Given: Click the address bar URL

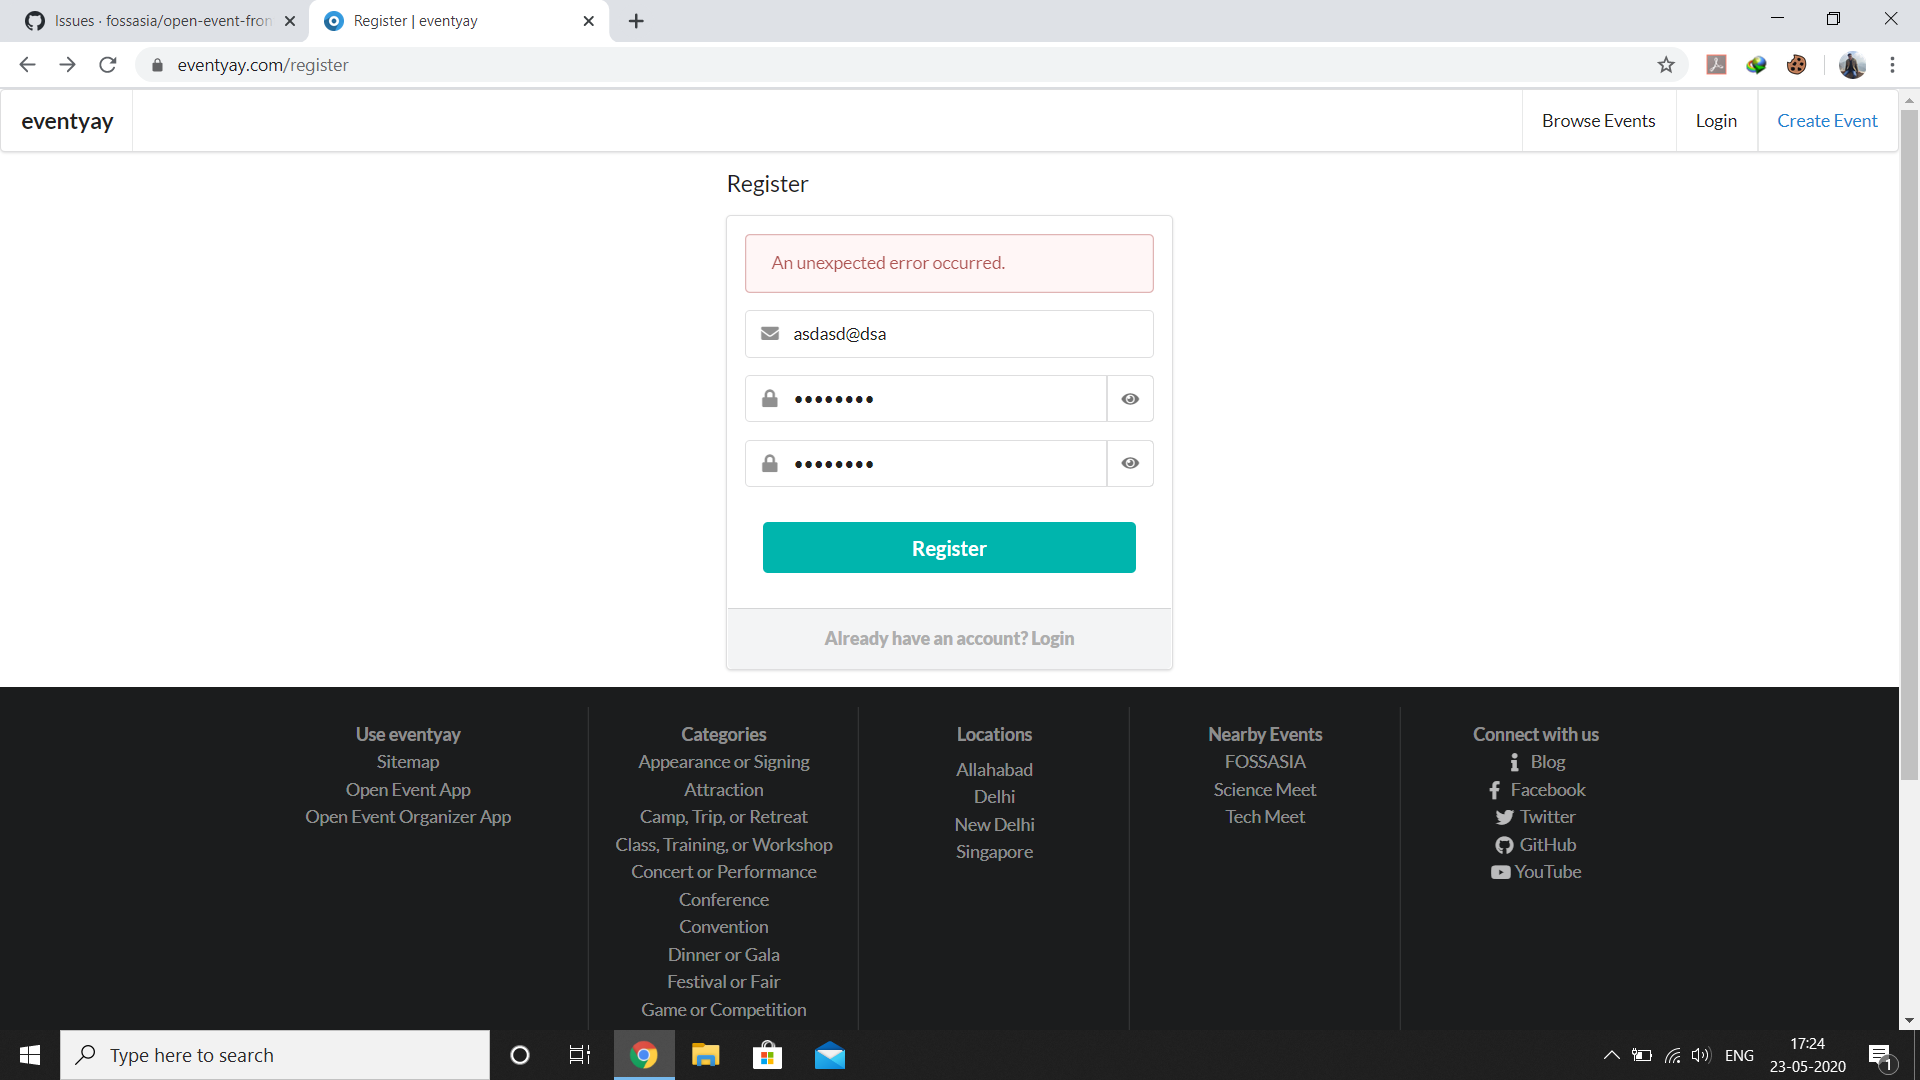Looking at the screenshot, I should 263,65.
